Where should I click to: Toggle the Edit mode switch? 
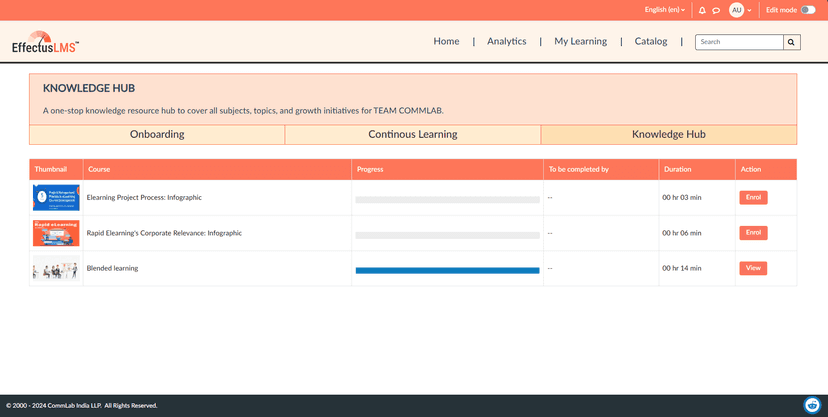tap(808, 10)
